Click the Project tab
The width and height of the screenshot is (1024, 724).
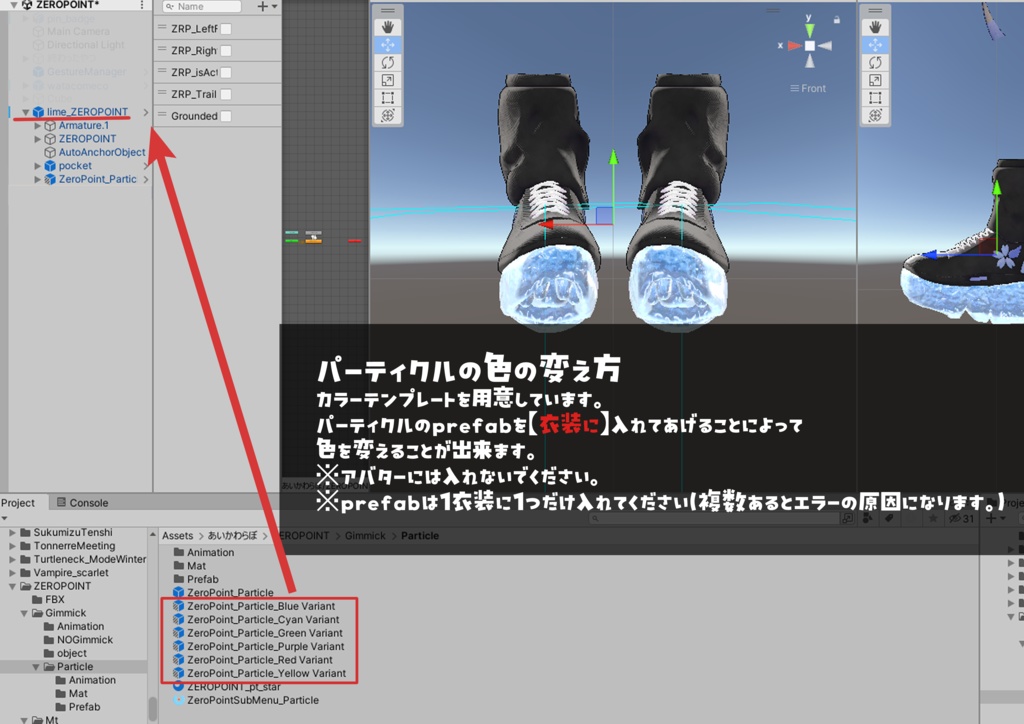click(x=18, y=502)
